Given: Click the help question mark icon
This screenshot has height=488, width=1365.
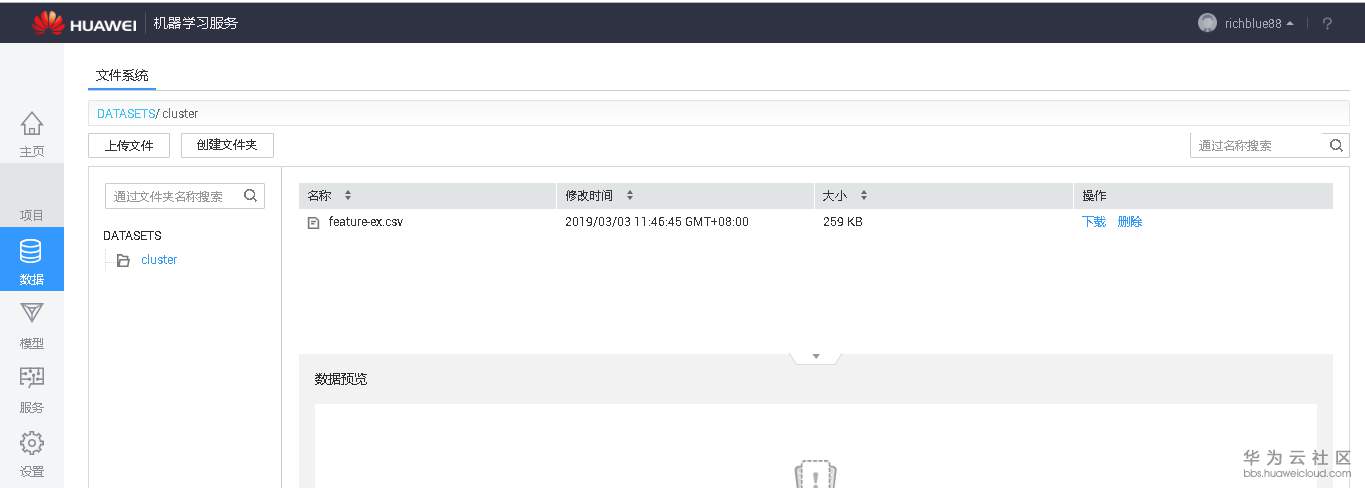Looking at the screenshot, I should (1327, 23).
